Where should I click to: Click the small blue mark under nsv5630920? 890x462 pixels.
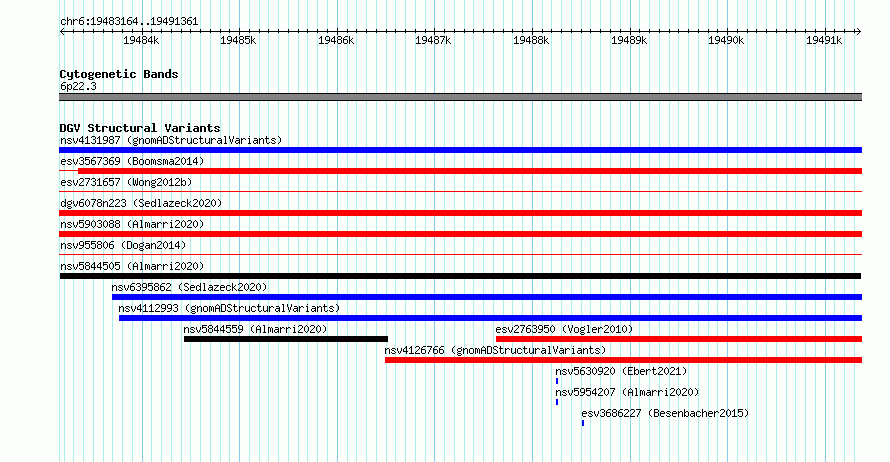point(557,381)
